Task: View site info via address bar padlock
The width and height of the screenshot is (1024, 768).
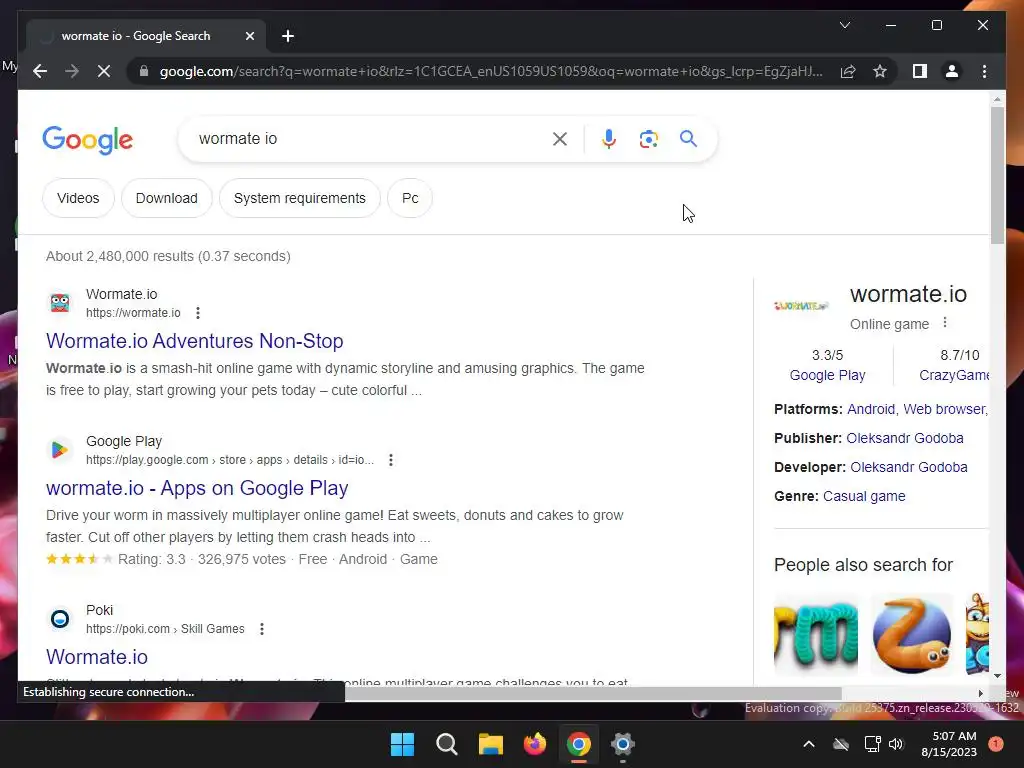Action: 144,71
